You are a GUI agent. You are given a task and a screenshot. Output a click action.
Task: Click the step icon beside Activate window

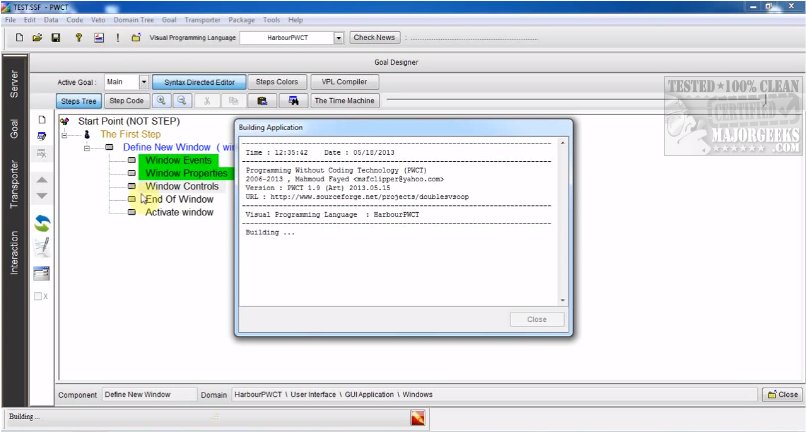point(132,212)
